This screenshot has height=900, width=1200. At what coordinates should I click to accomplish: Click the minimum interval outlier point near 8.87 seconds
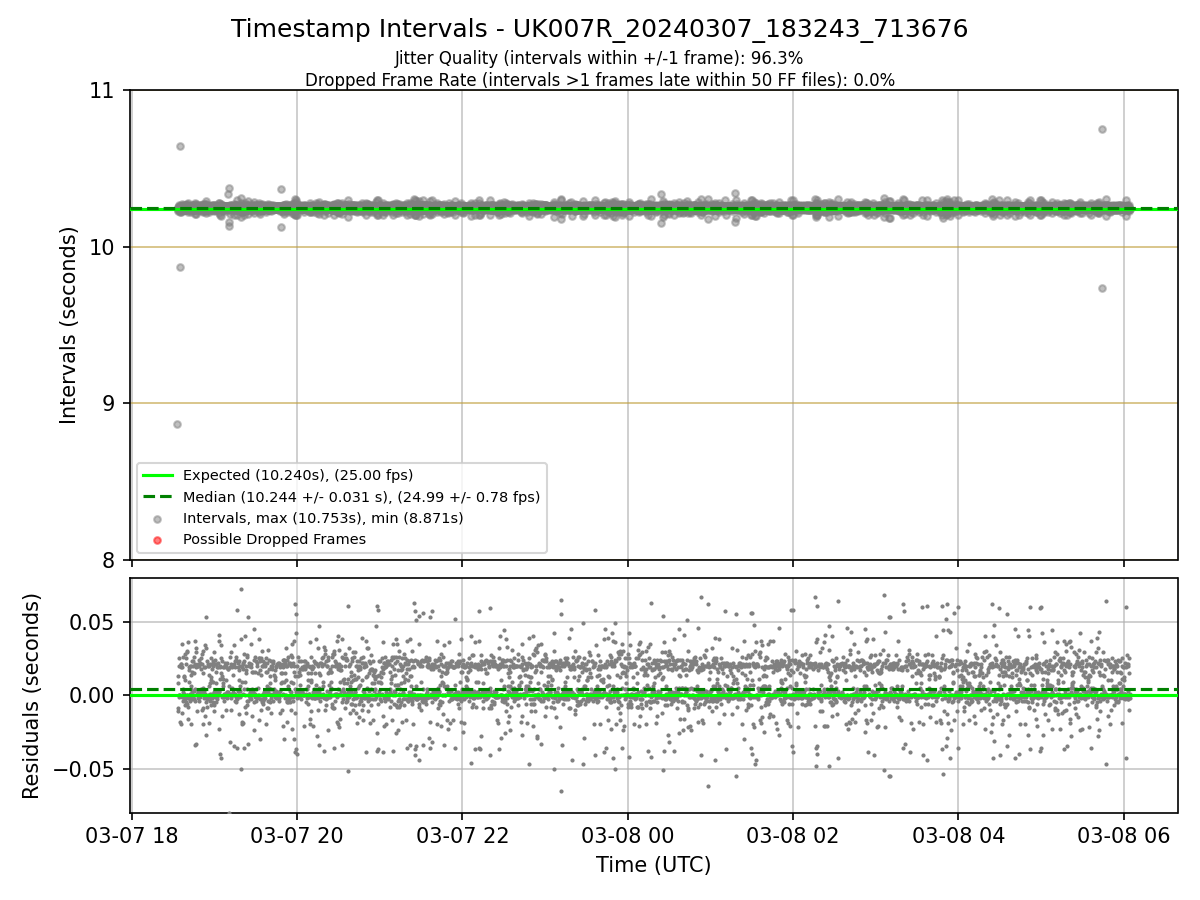177,424
